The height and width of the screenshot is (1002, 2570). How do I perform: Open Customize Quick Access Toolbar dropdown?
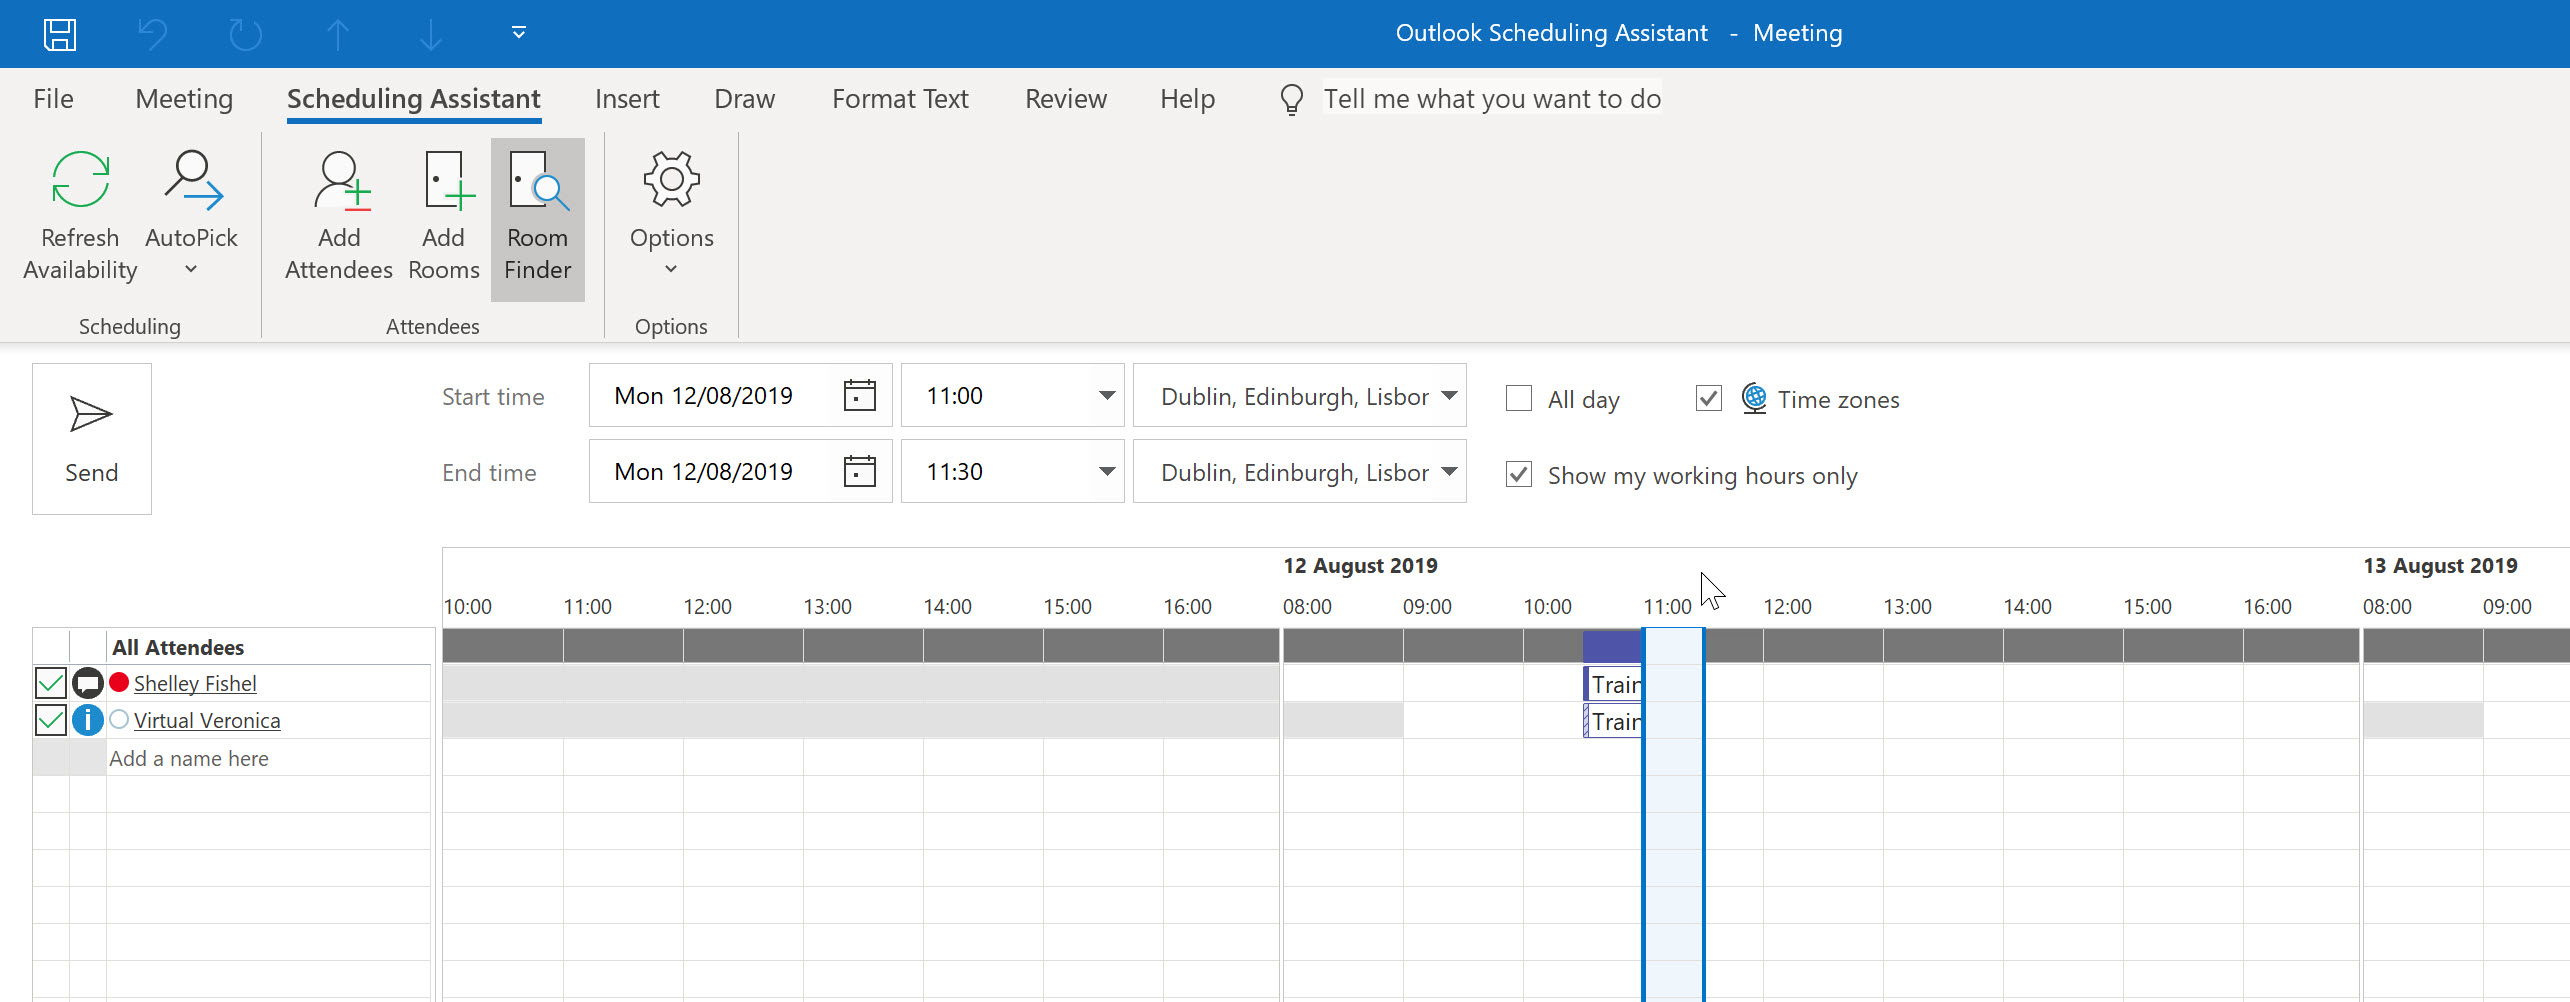pos(518,33)
